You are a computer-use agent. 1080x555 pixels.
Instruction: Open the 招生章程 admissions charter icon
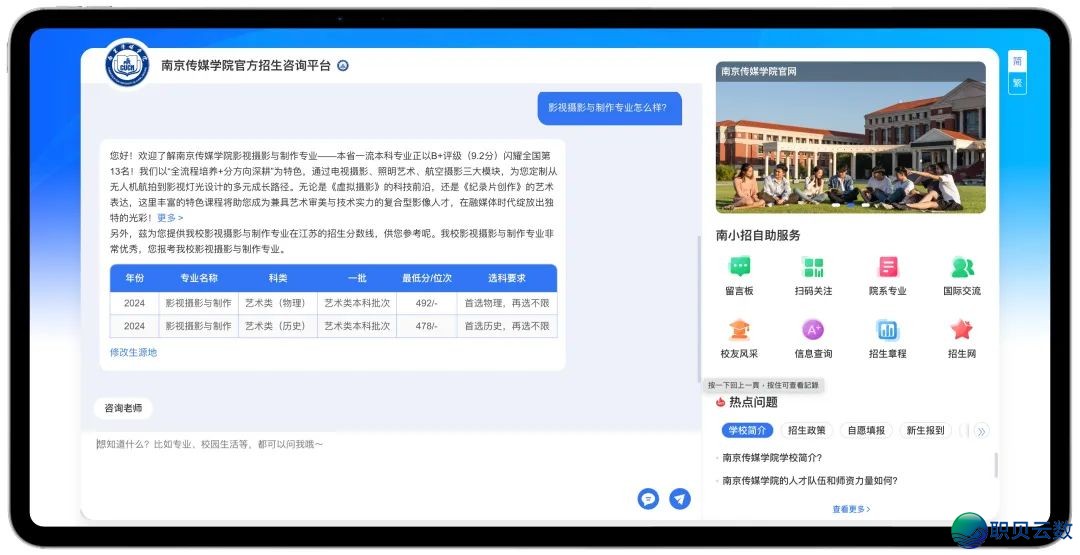(888, 330)
